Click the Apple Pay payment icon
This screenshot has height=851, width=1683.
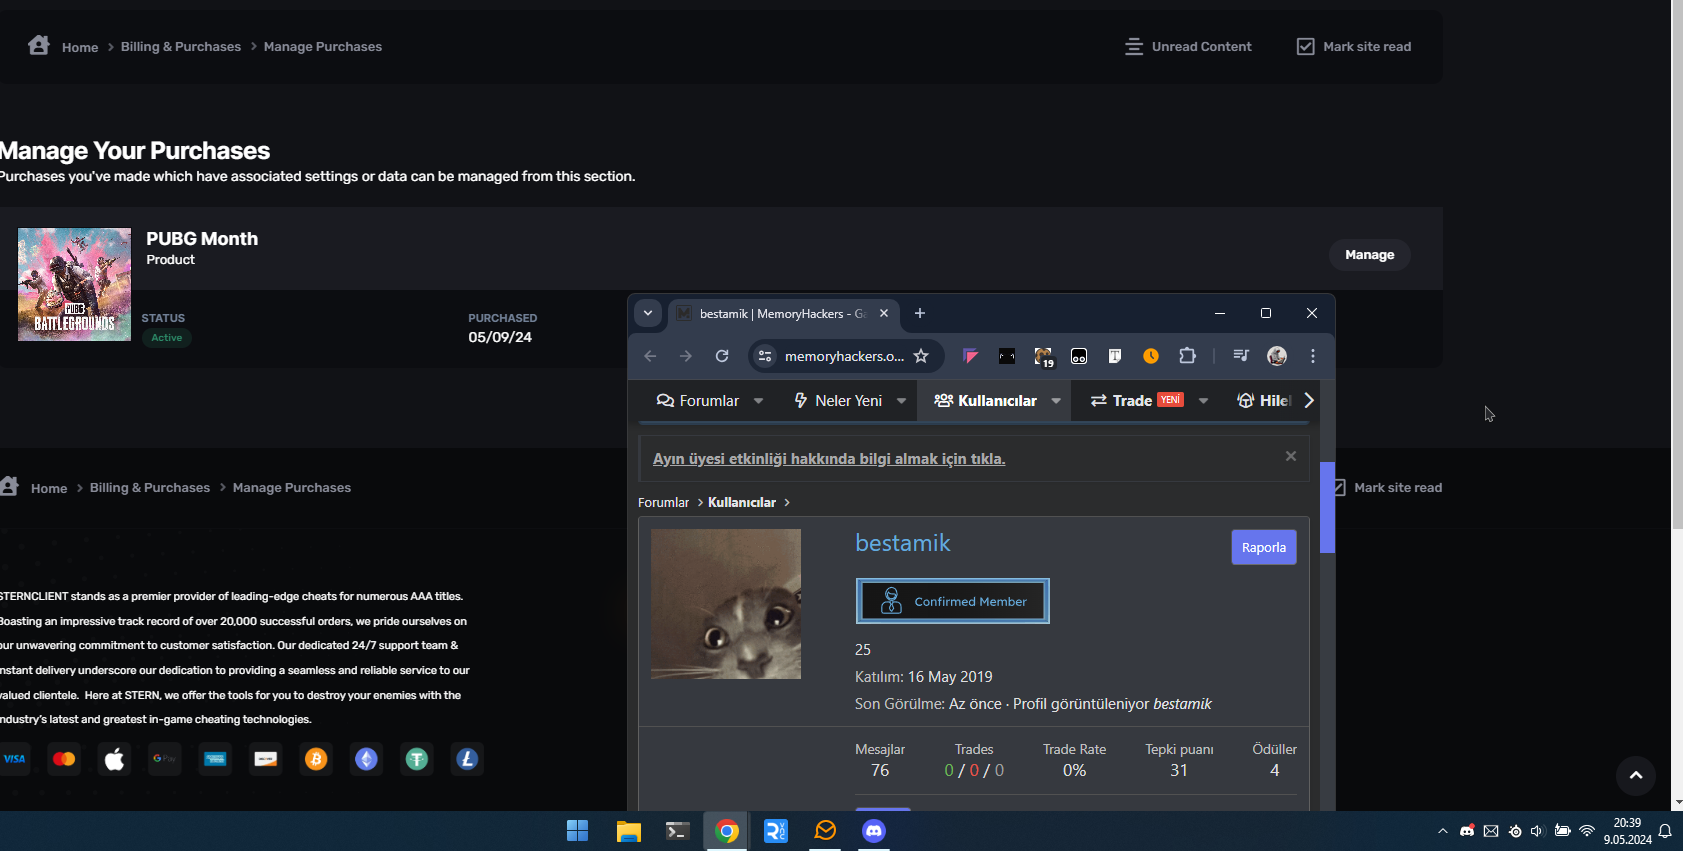click(115, 759)
